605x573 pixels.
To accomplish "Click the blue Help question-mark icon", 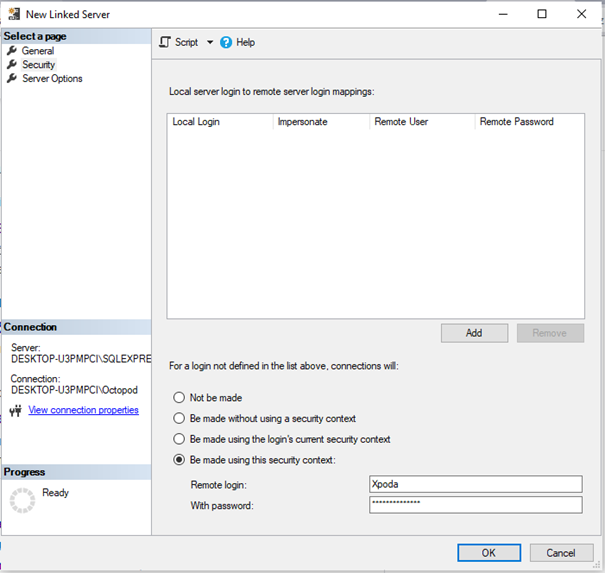I will (226, 42).
